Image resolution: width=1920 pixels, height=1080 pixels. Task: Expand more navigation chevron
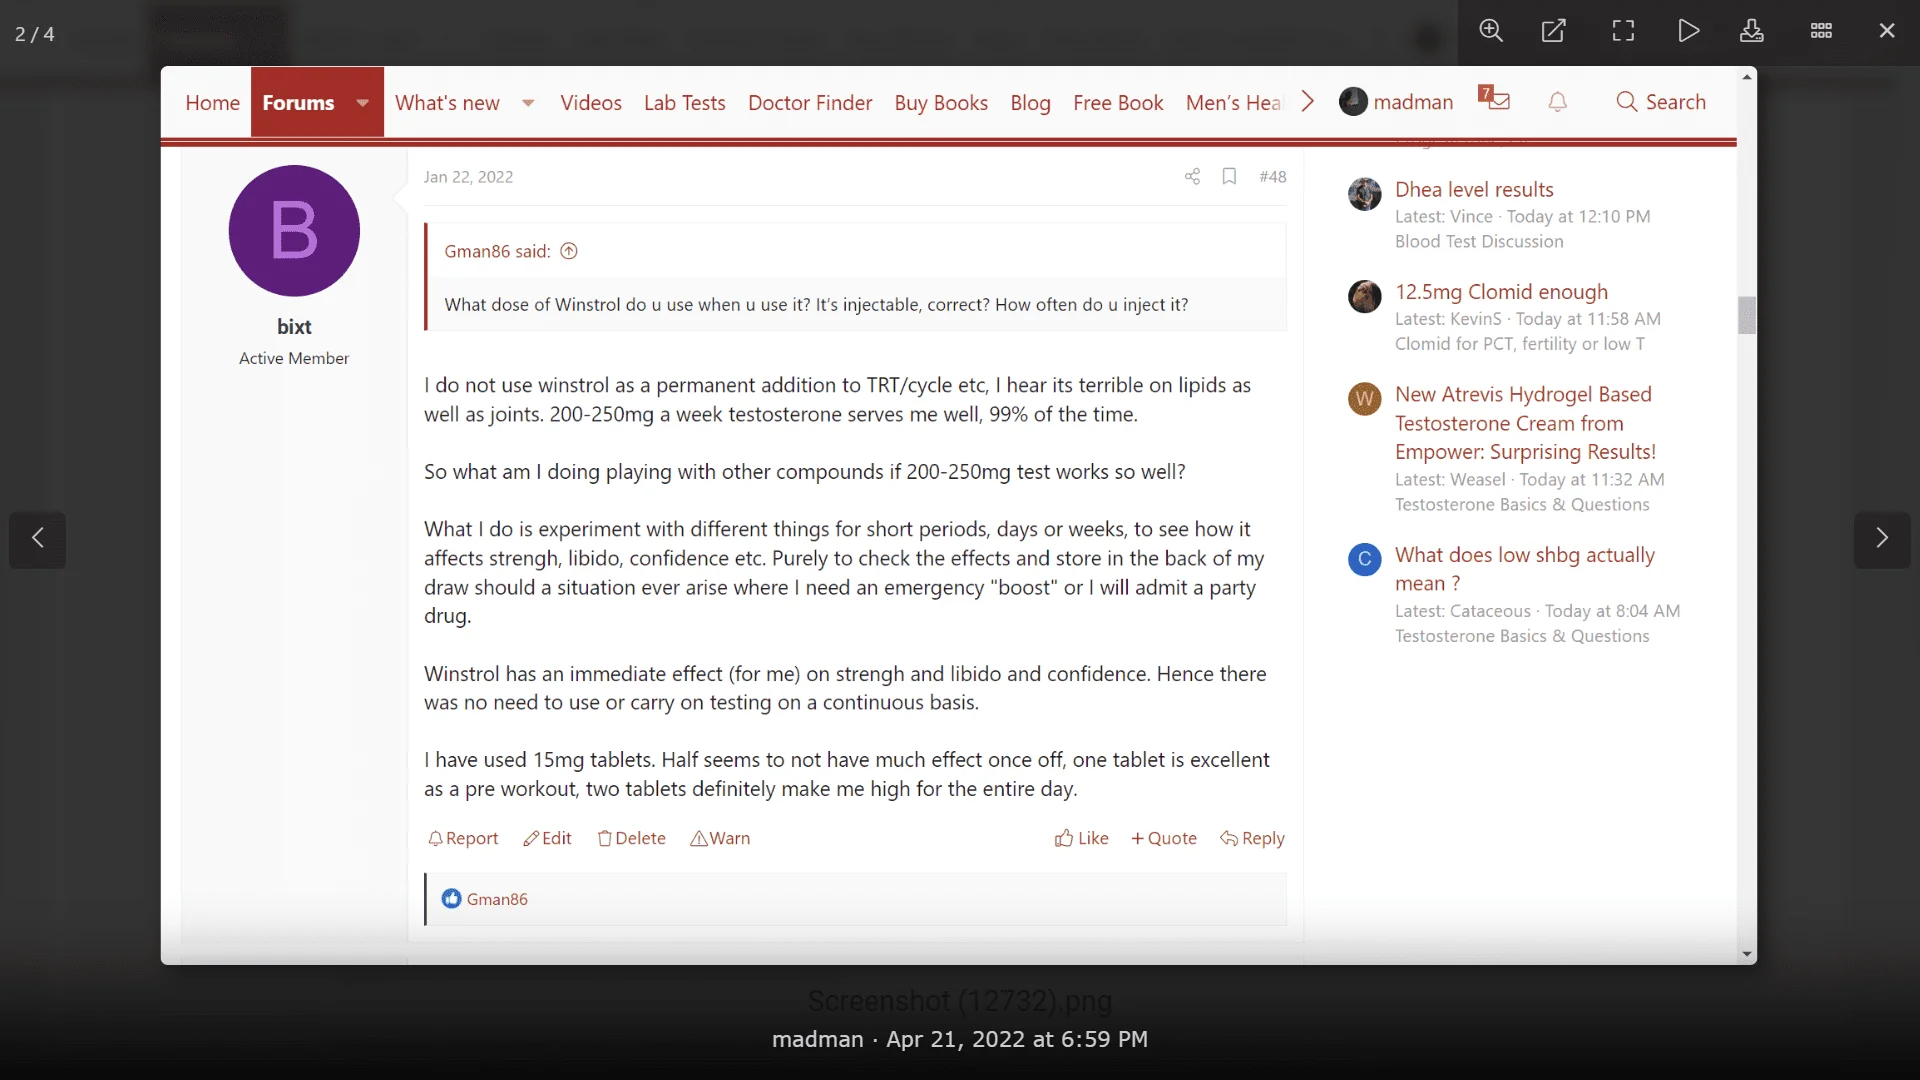[1308, 102]
